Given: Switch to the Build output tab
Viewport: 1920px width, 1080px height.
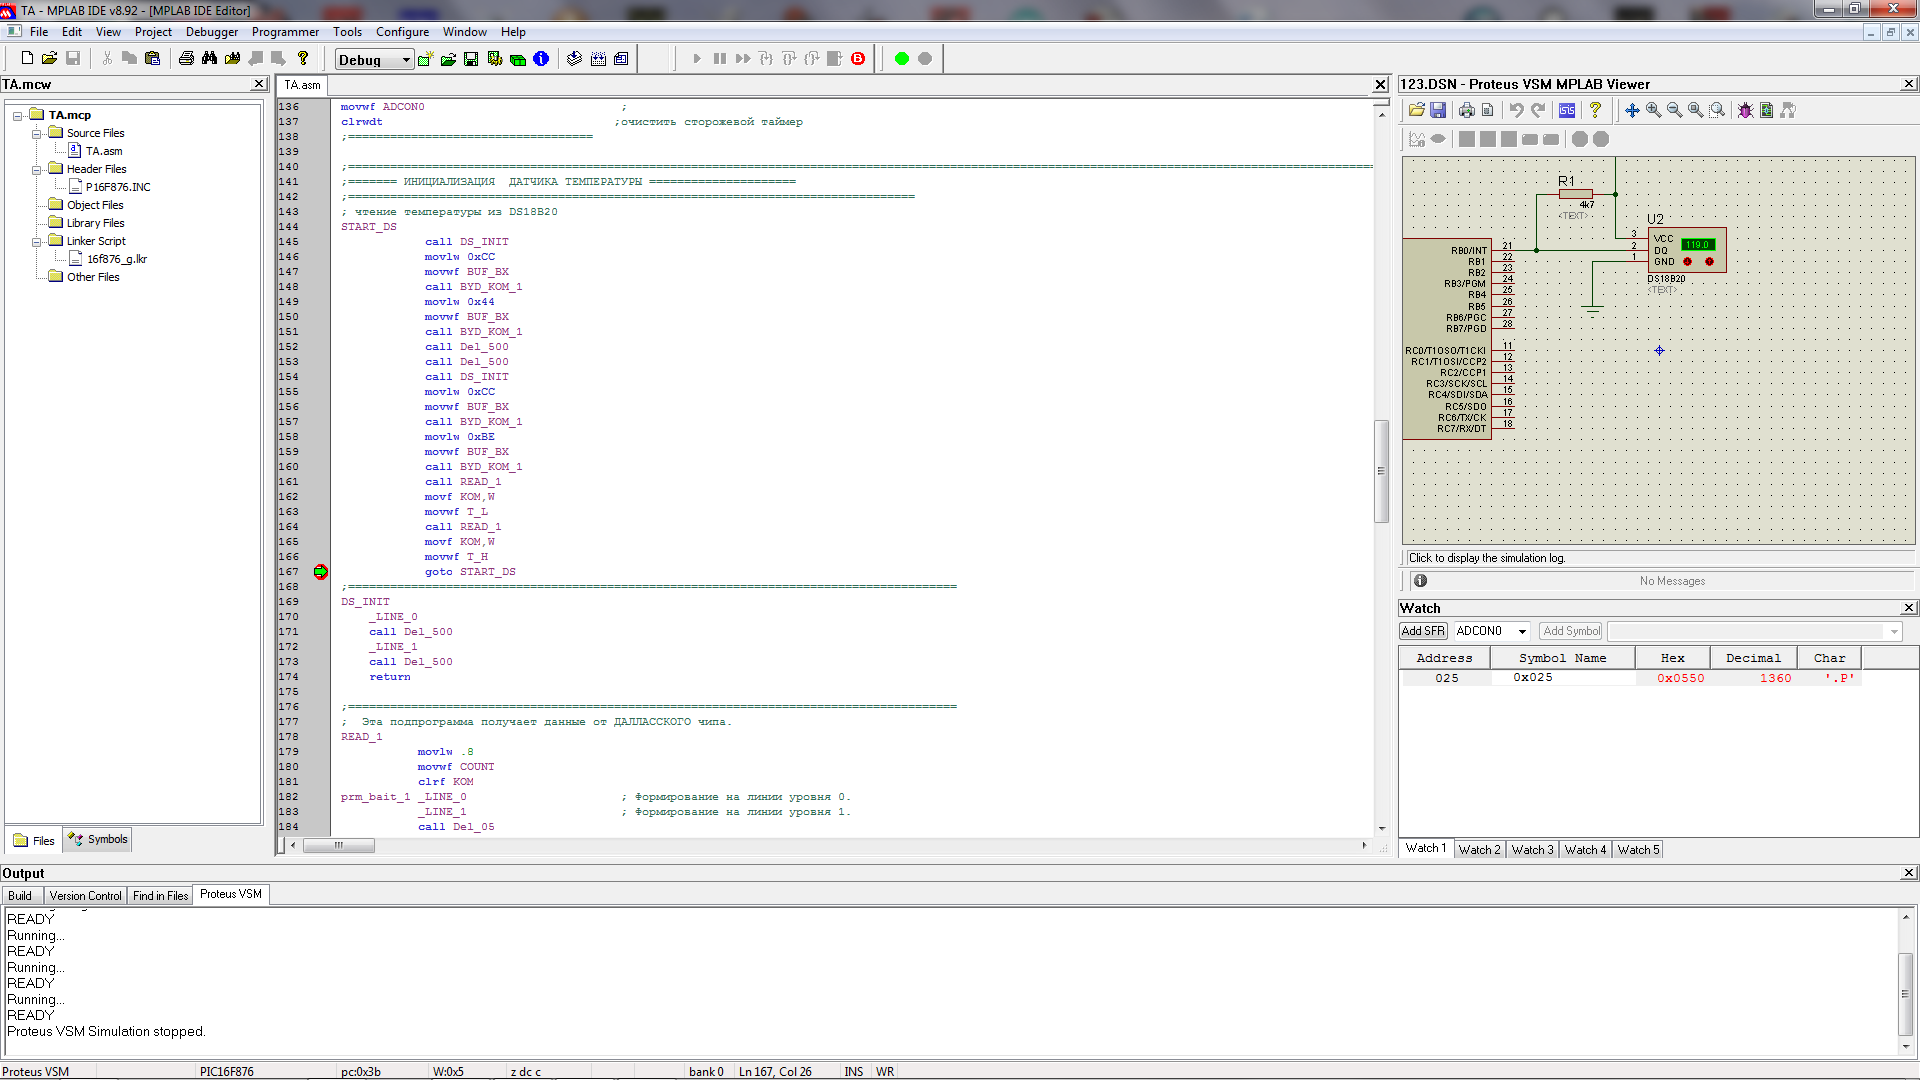Looking at the screenshot, I should click(20, 896).
